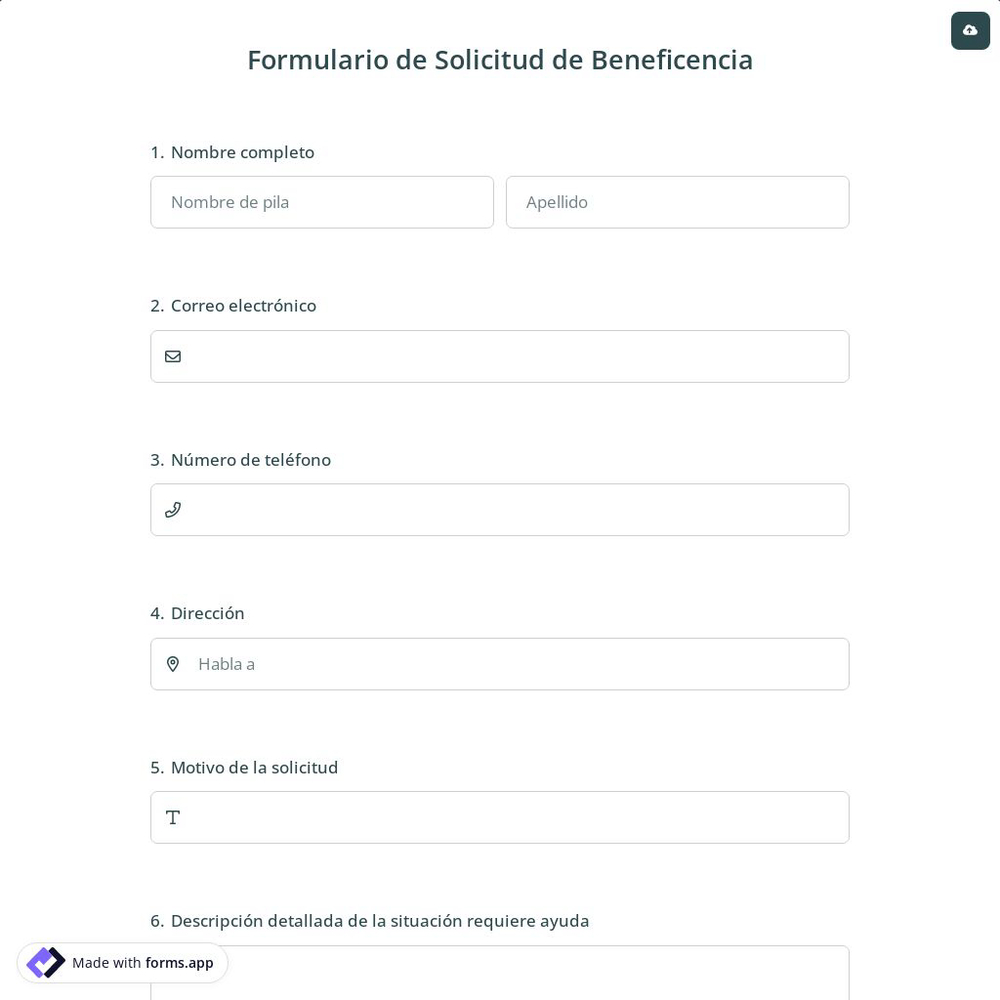Image resolution: width=1000 pixels, height=1000 pixels.
Task: Click the 'Habla a' address input field
Action: coord(500,663)
